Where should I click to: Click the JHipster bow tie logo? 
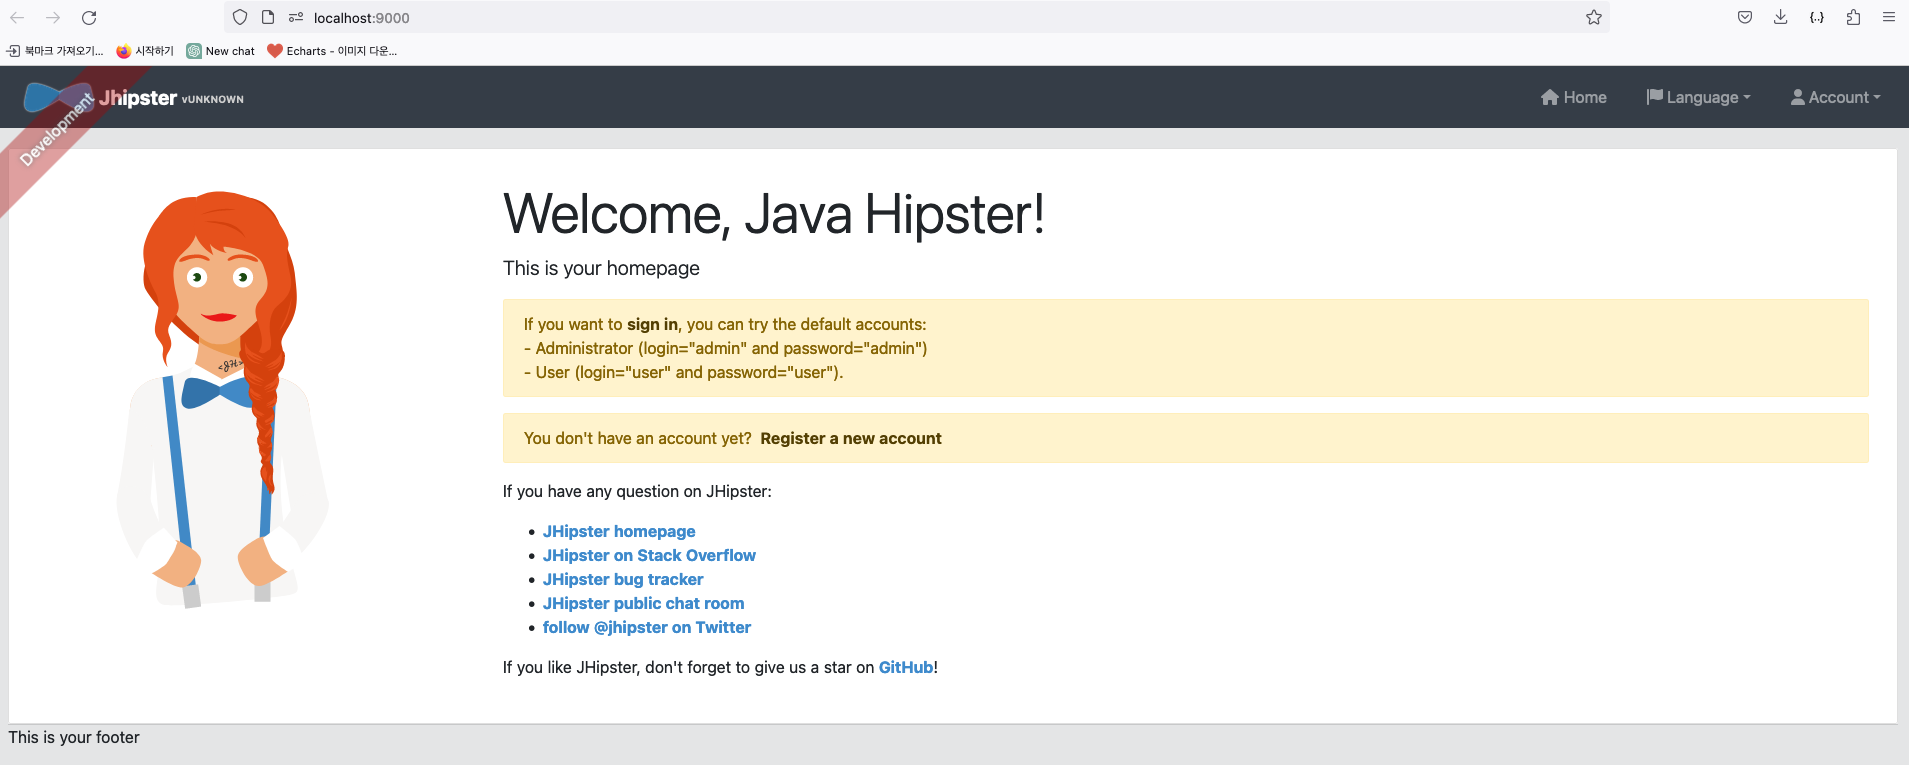click(58, 97)
